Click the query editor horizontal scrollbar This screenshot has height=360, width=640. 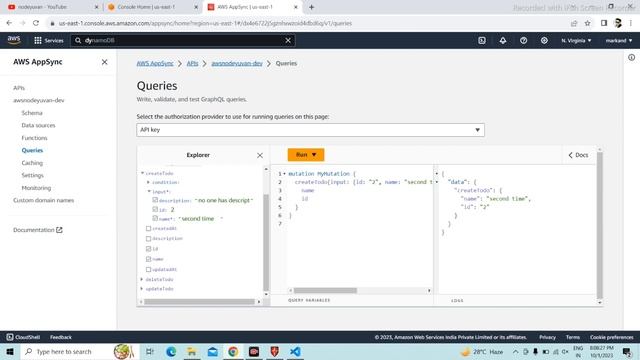[325, 291]
